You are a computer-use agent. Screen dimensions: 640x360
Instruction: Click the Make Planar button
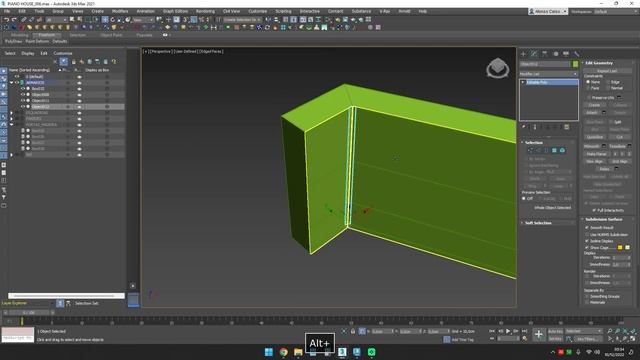click(596, 154)
